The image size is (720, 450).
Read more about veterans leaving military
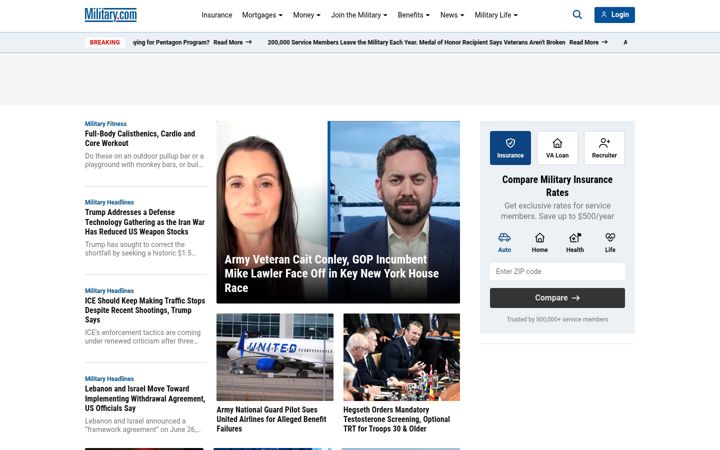[x=588, y=42]
